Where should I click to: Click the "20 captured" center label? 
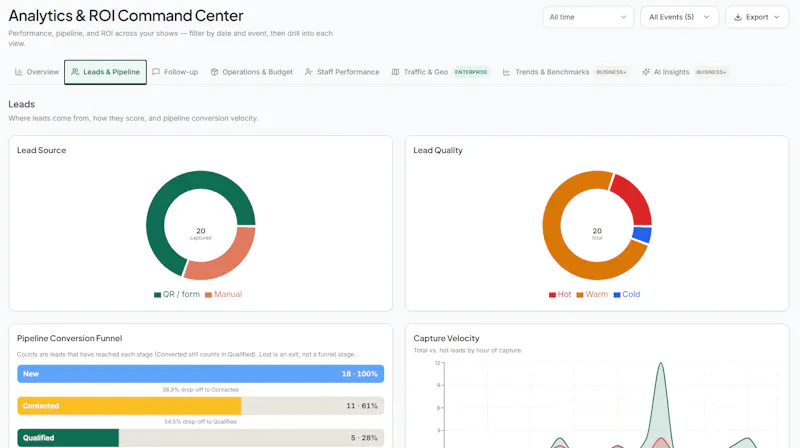(x=201, y=234)
